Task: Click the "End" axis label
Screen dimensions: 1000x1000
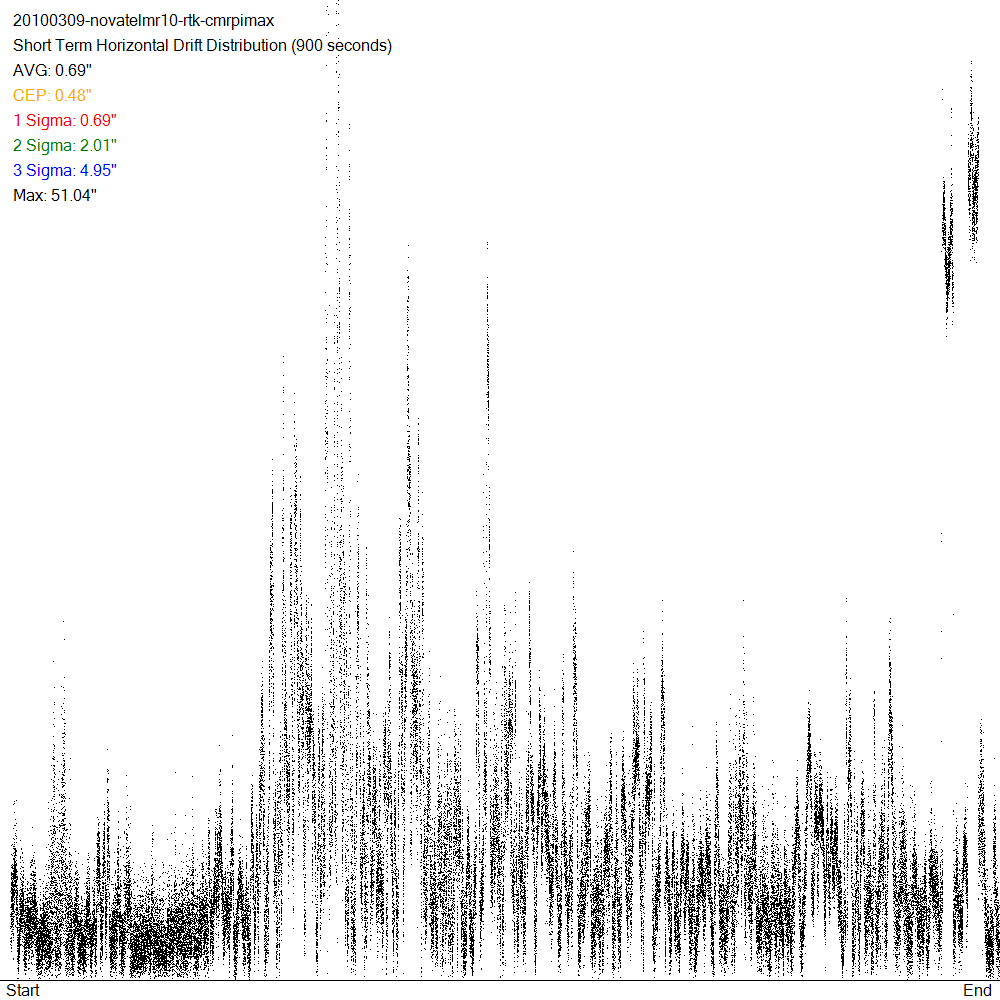Action: 977,990
